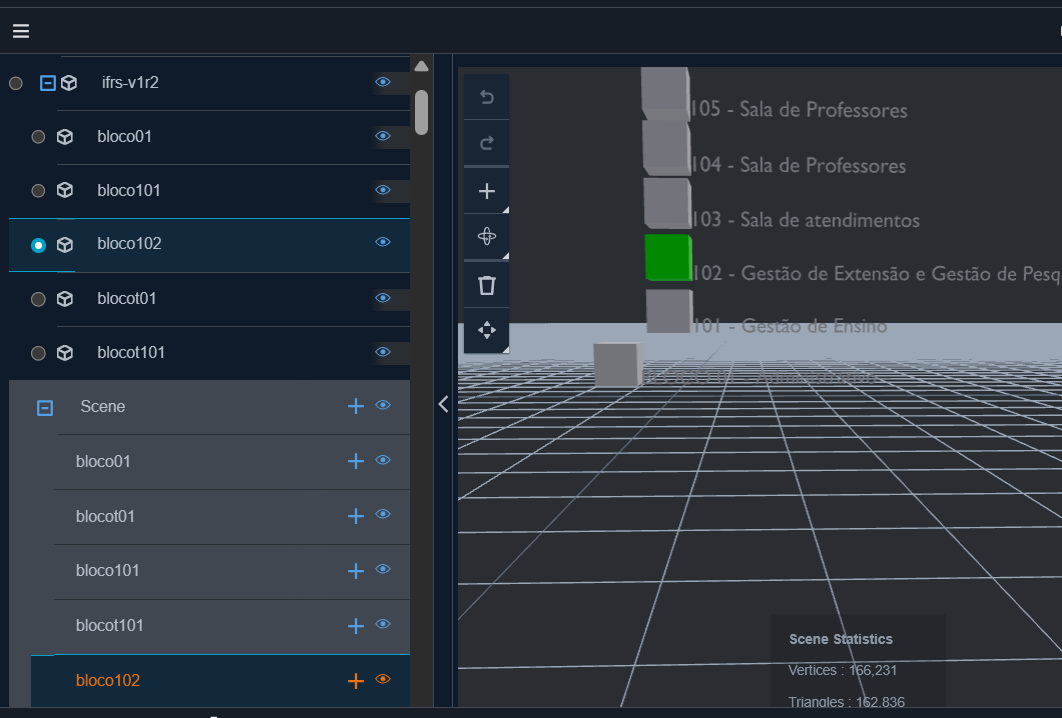Click the undo arrow in viewport toolbar
This screenshot has width=1062, height=718.
[487, 97]
